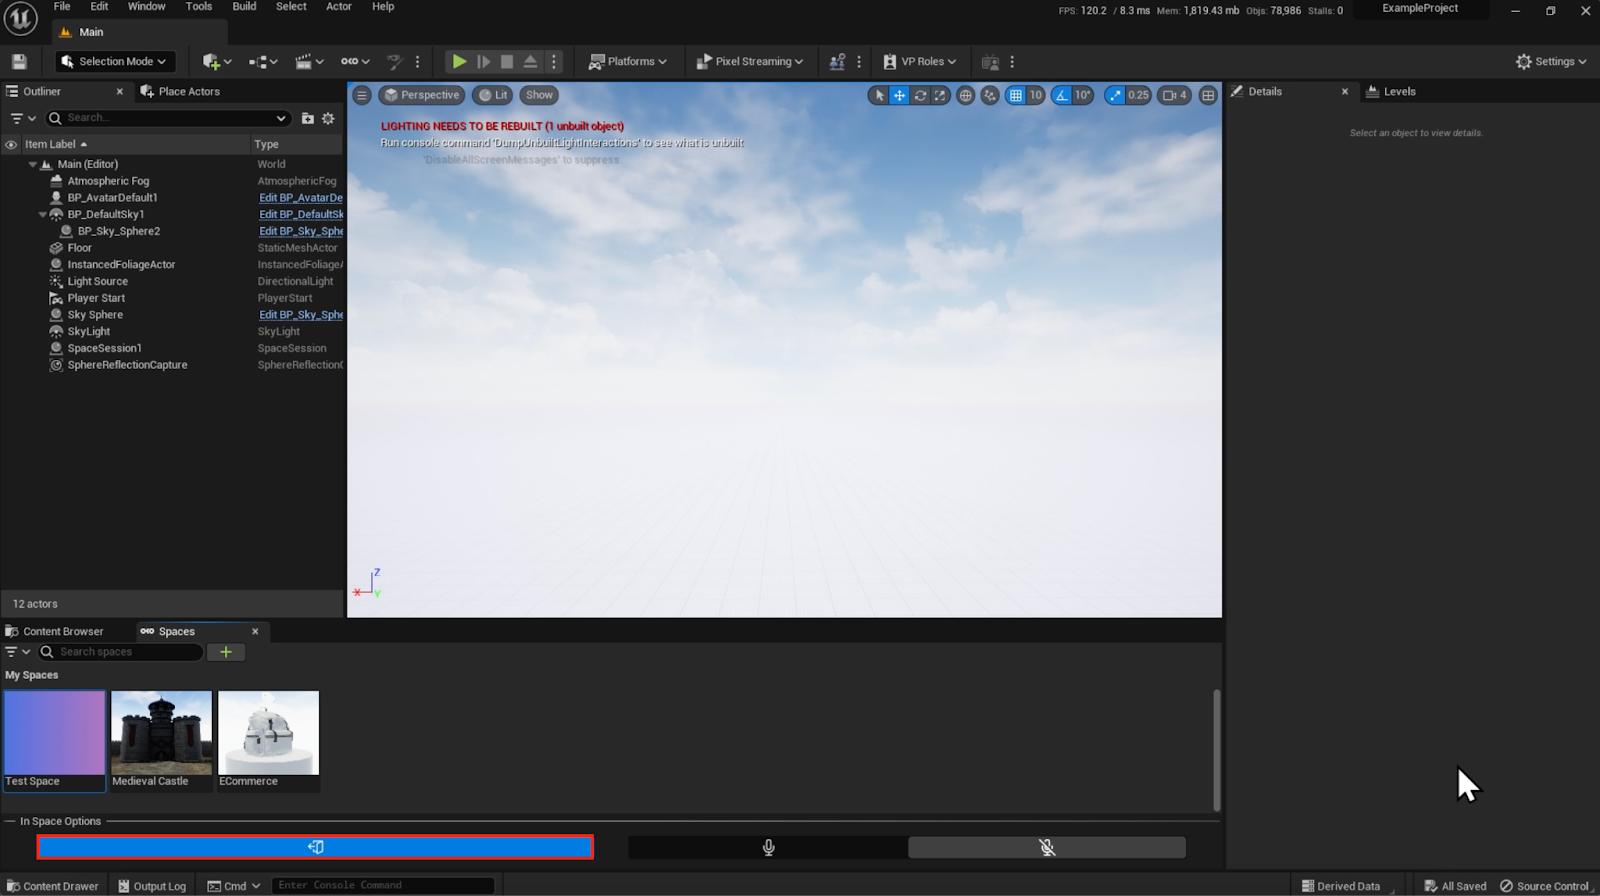Toggle rotation angle snapping in the viewport
Screen dimensions: 1600x896
coord(1062,95)
